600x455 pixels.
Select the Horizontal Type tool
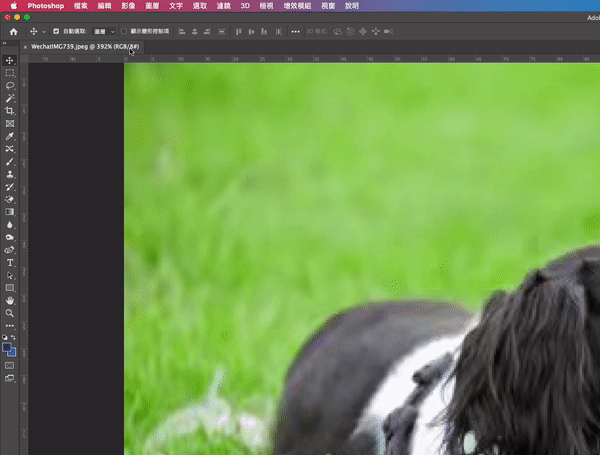click(10, 262)
